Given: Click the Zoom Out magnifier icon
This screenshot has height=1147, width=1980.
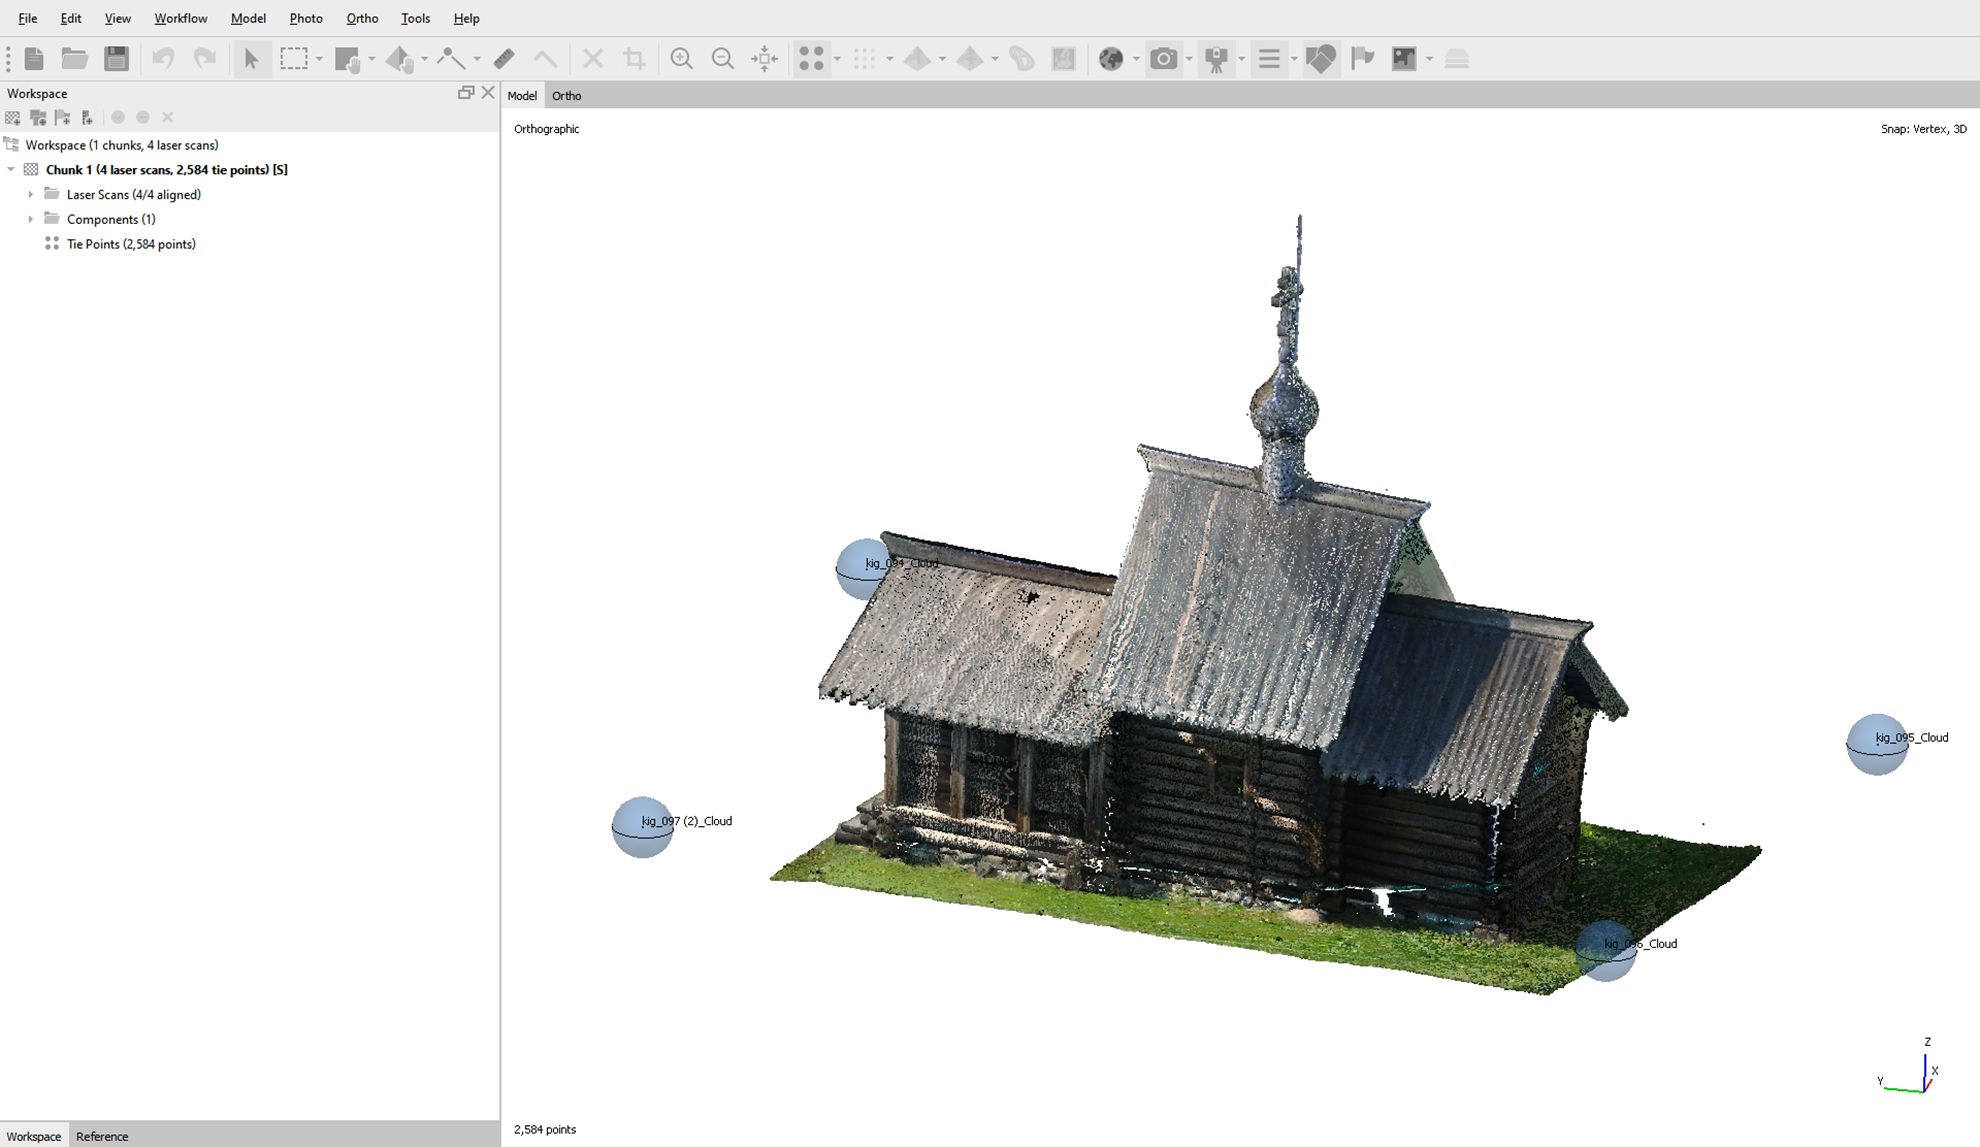Looking at the screenshot, I should pos(723,59).
